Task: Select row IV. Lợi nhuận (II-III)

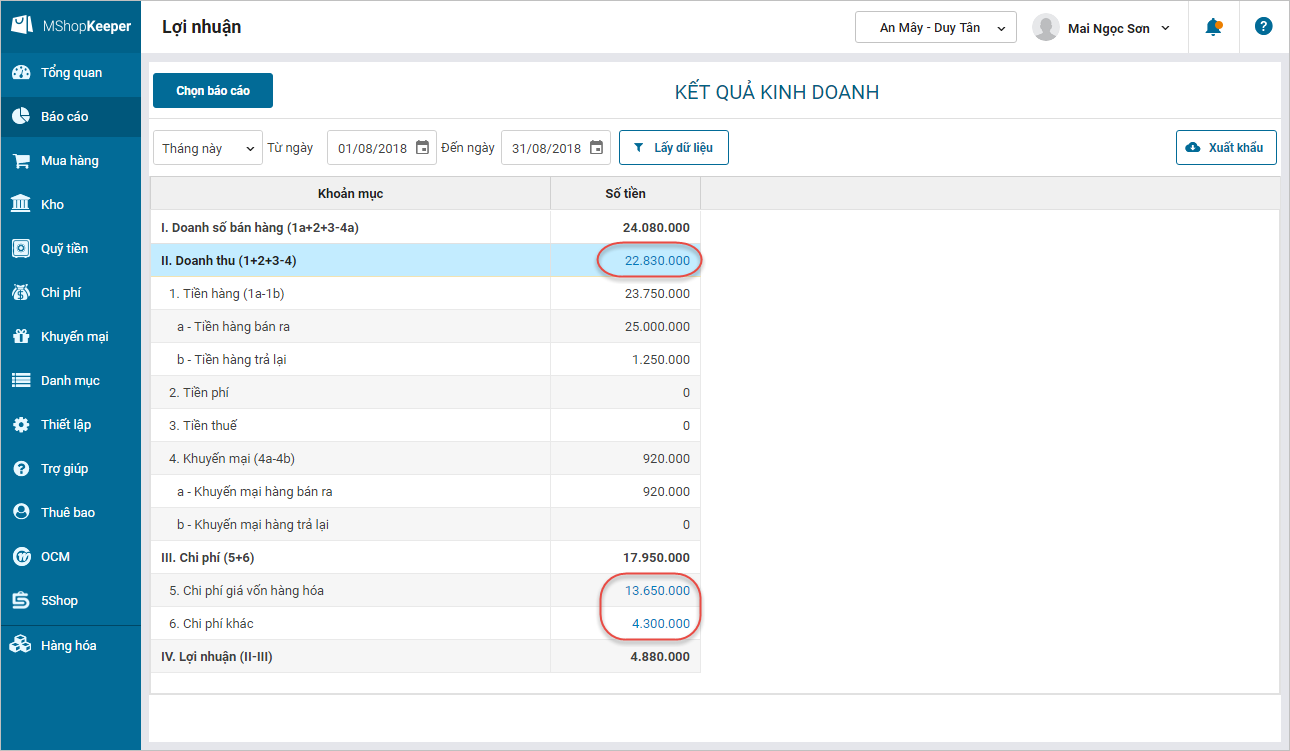Action: click(x=426, y=657)
